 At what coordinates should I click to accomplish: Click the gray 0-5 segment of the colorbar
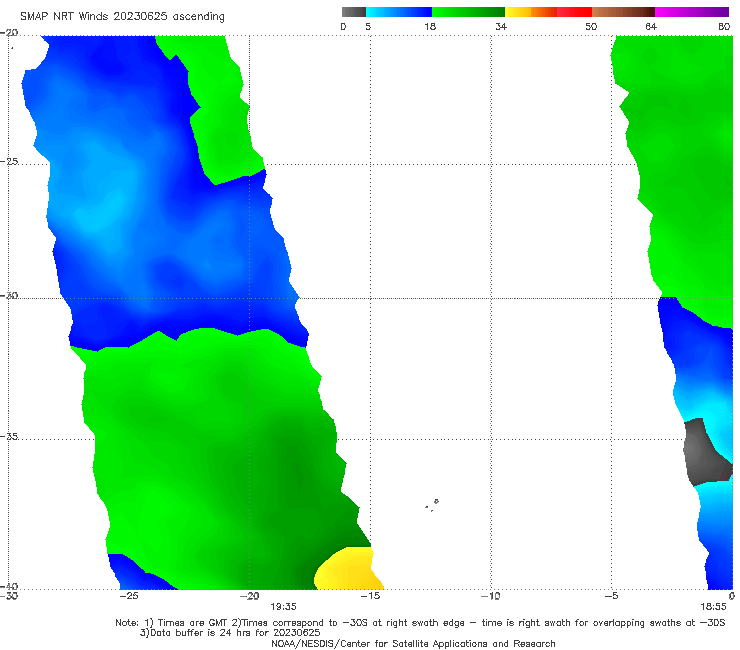(x=353, y=12)
